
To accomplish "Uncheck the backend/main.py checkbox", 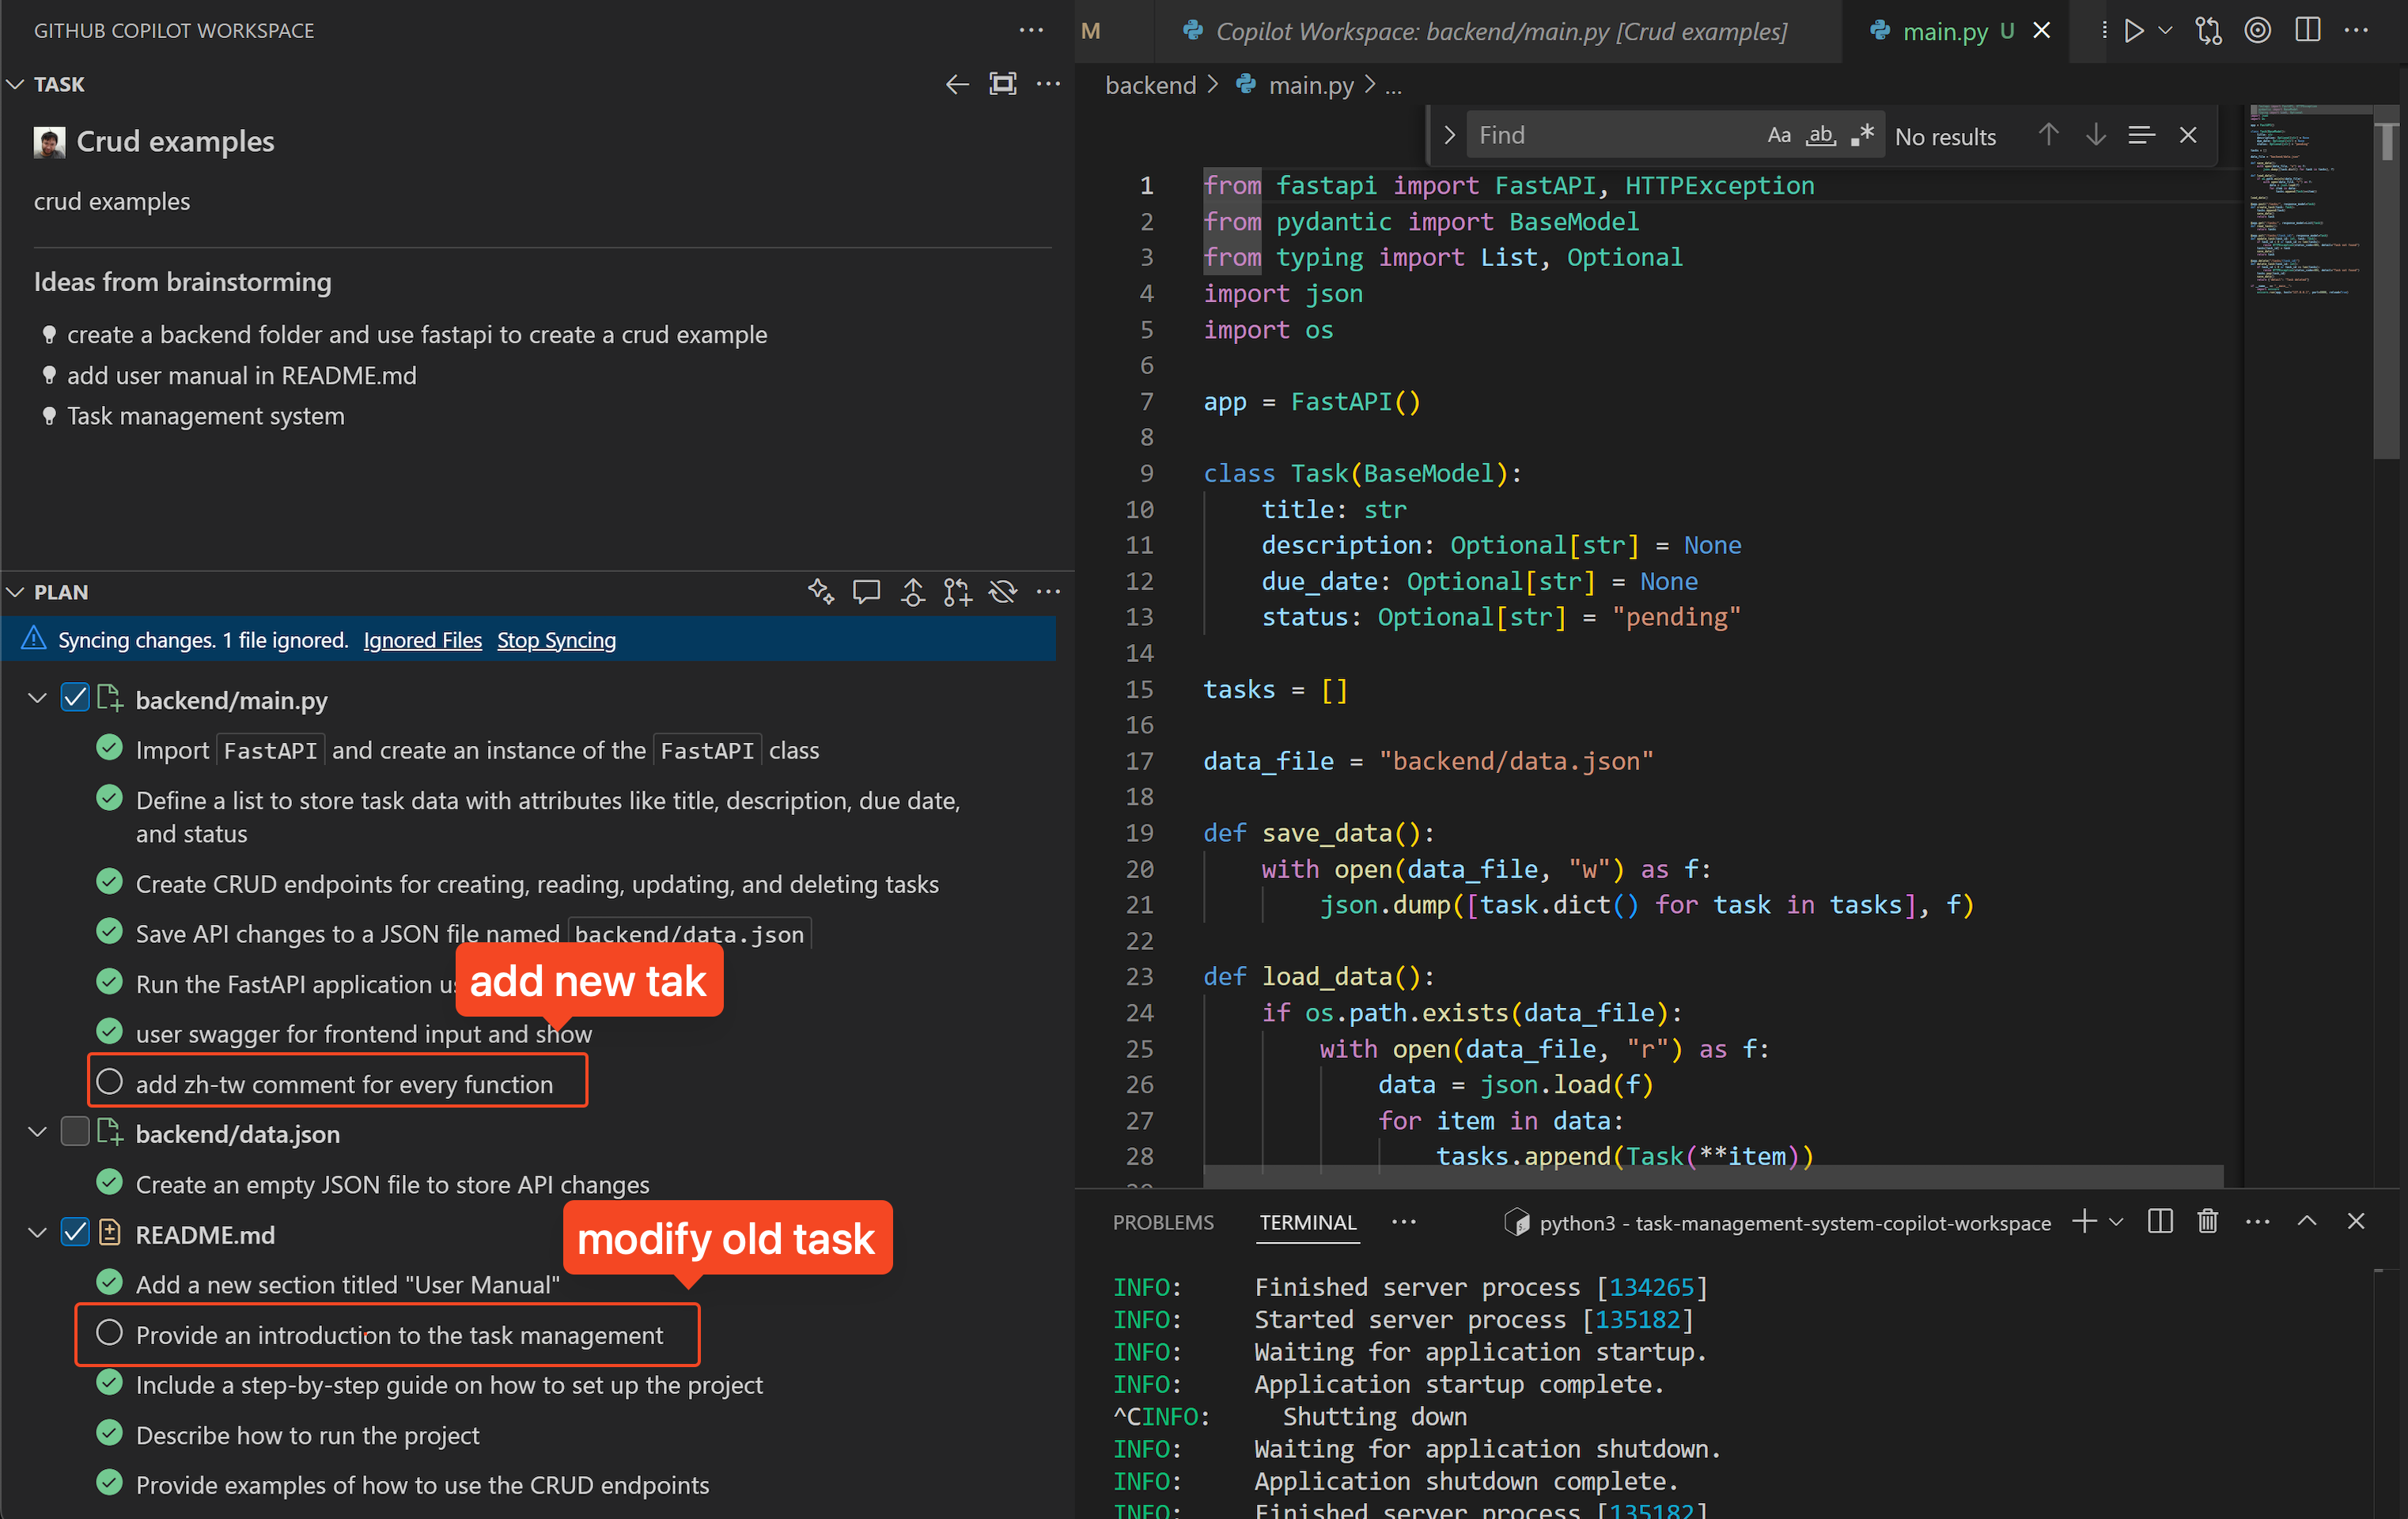I will click(x=75, y=698).
